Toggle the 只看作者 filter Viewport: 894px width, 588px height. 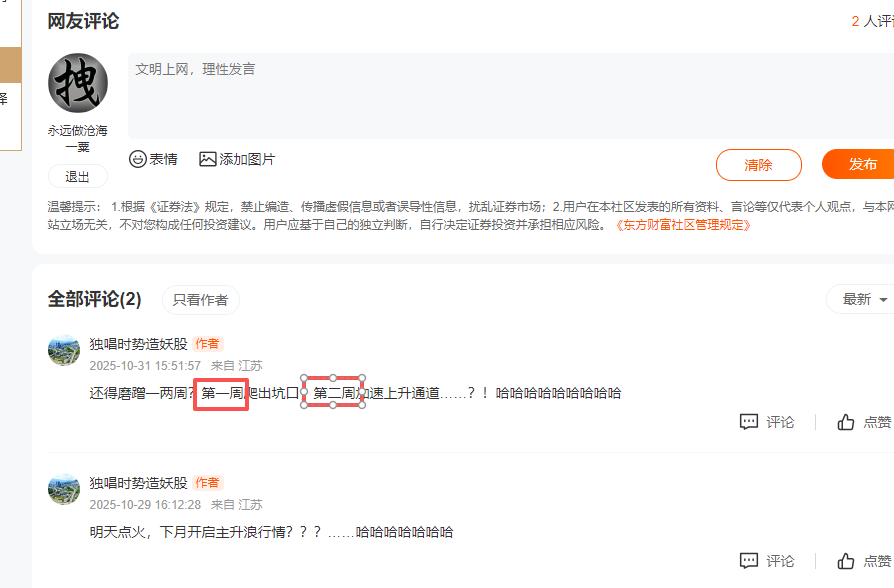201,300
